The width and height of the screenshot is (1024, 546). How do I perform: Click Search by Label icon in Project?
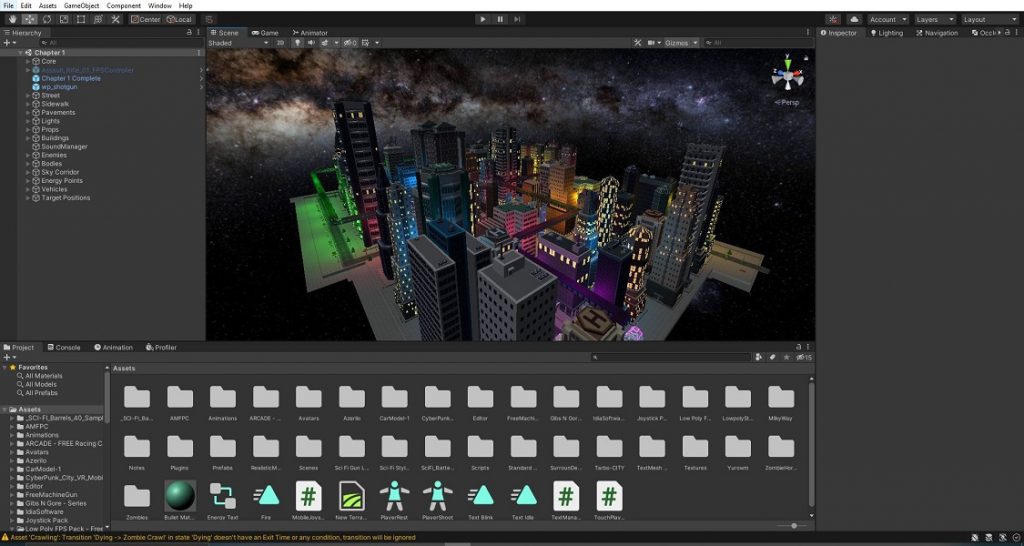[773, 357]
